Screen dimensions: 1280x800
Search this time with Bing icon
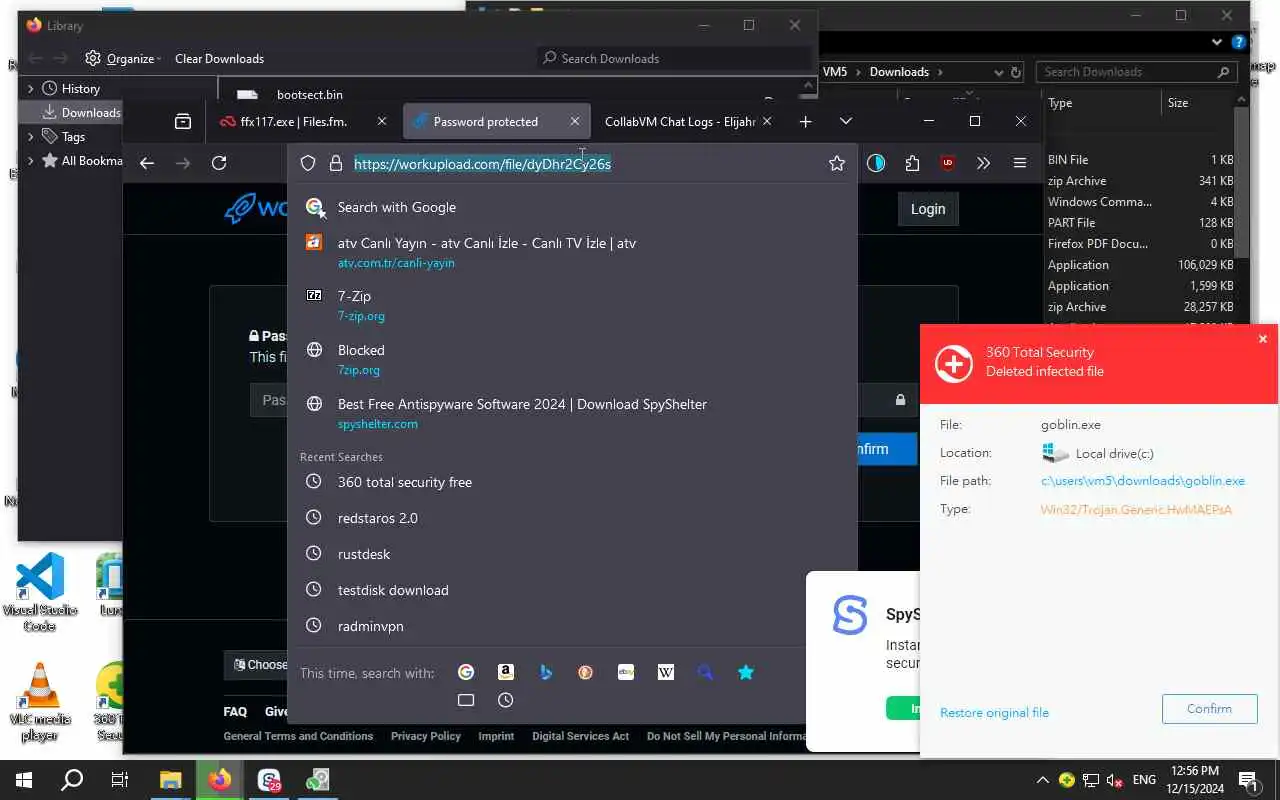pyautogui.click(x=546, y=672)
